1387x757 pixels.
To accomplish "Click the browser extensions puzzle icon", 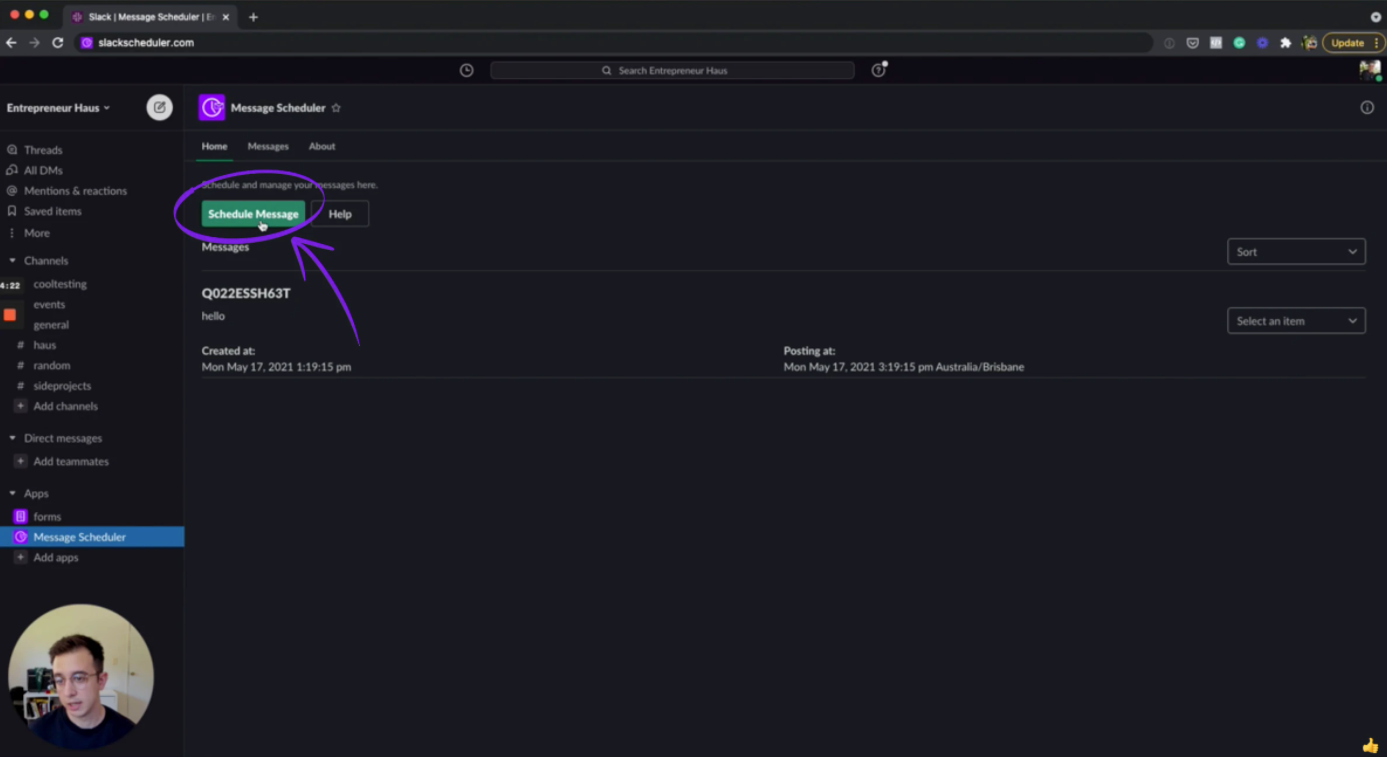I will click(1286, 43).
